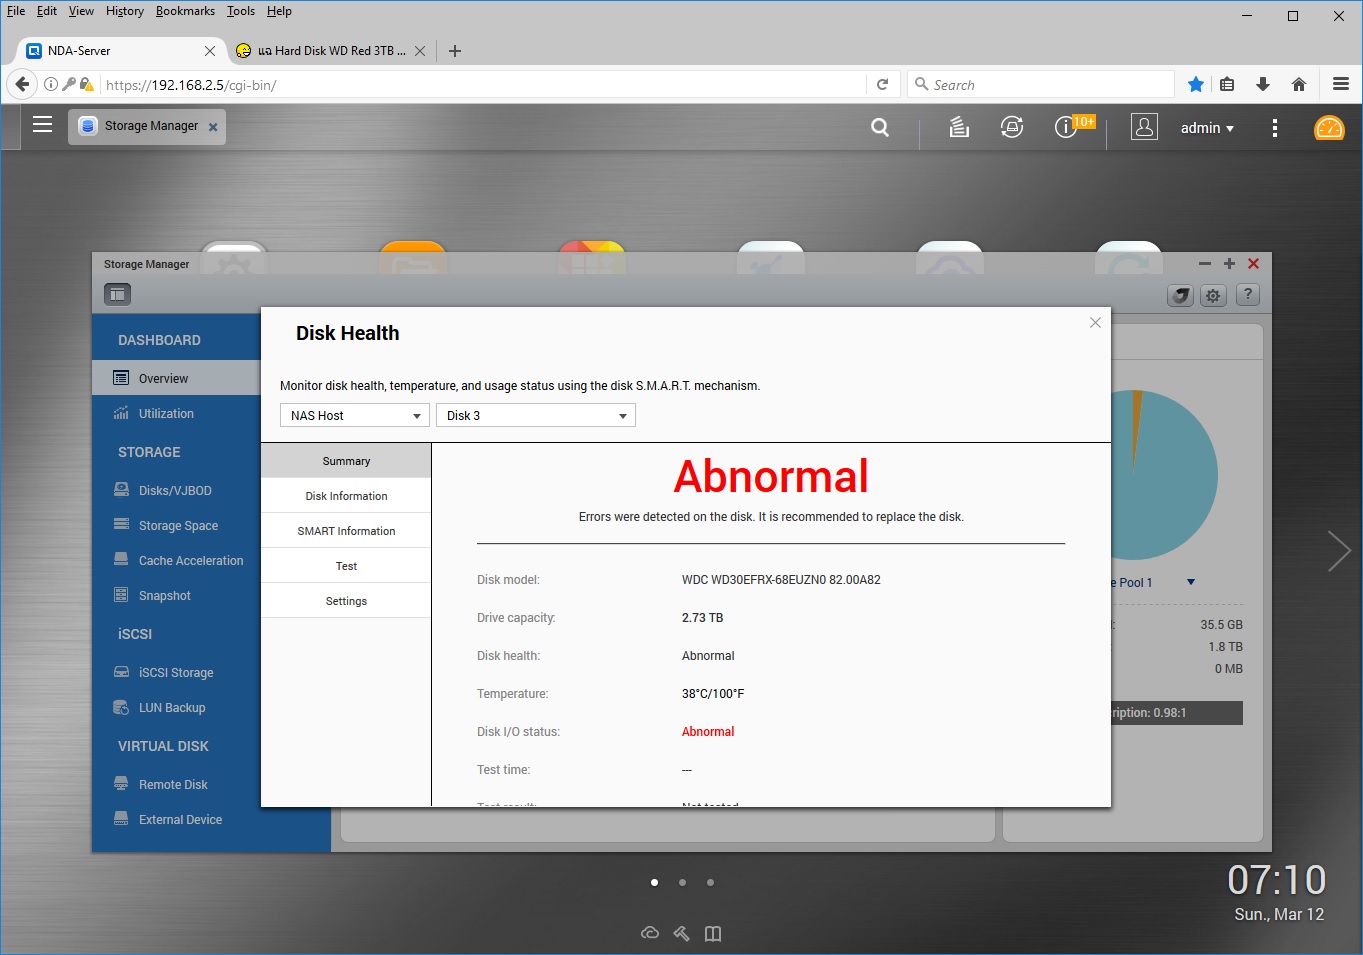Click the disk model WDC WD30EFRX text
Image resolution: width=1363 pixels, height=955 pixels.
point(781,579)
